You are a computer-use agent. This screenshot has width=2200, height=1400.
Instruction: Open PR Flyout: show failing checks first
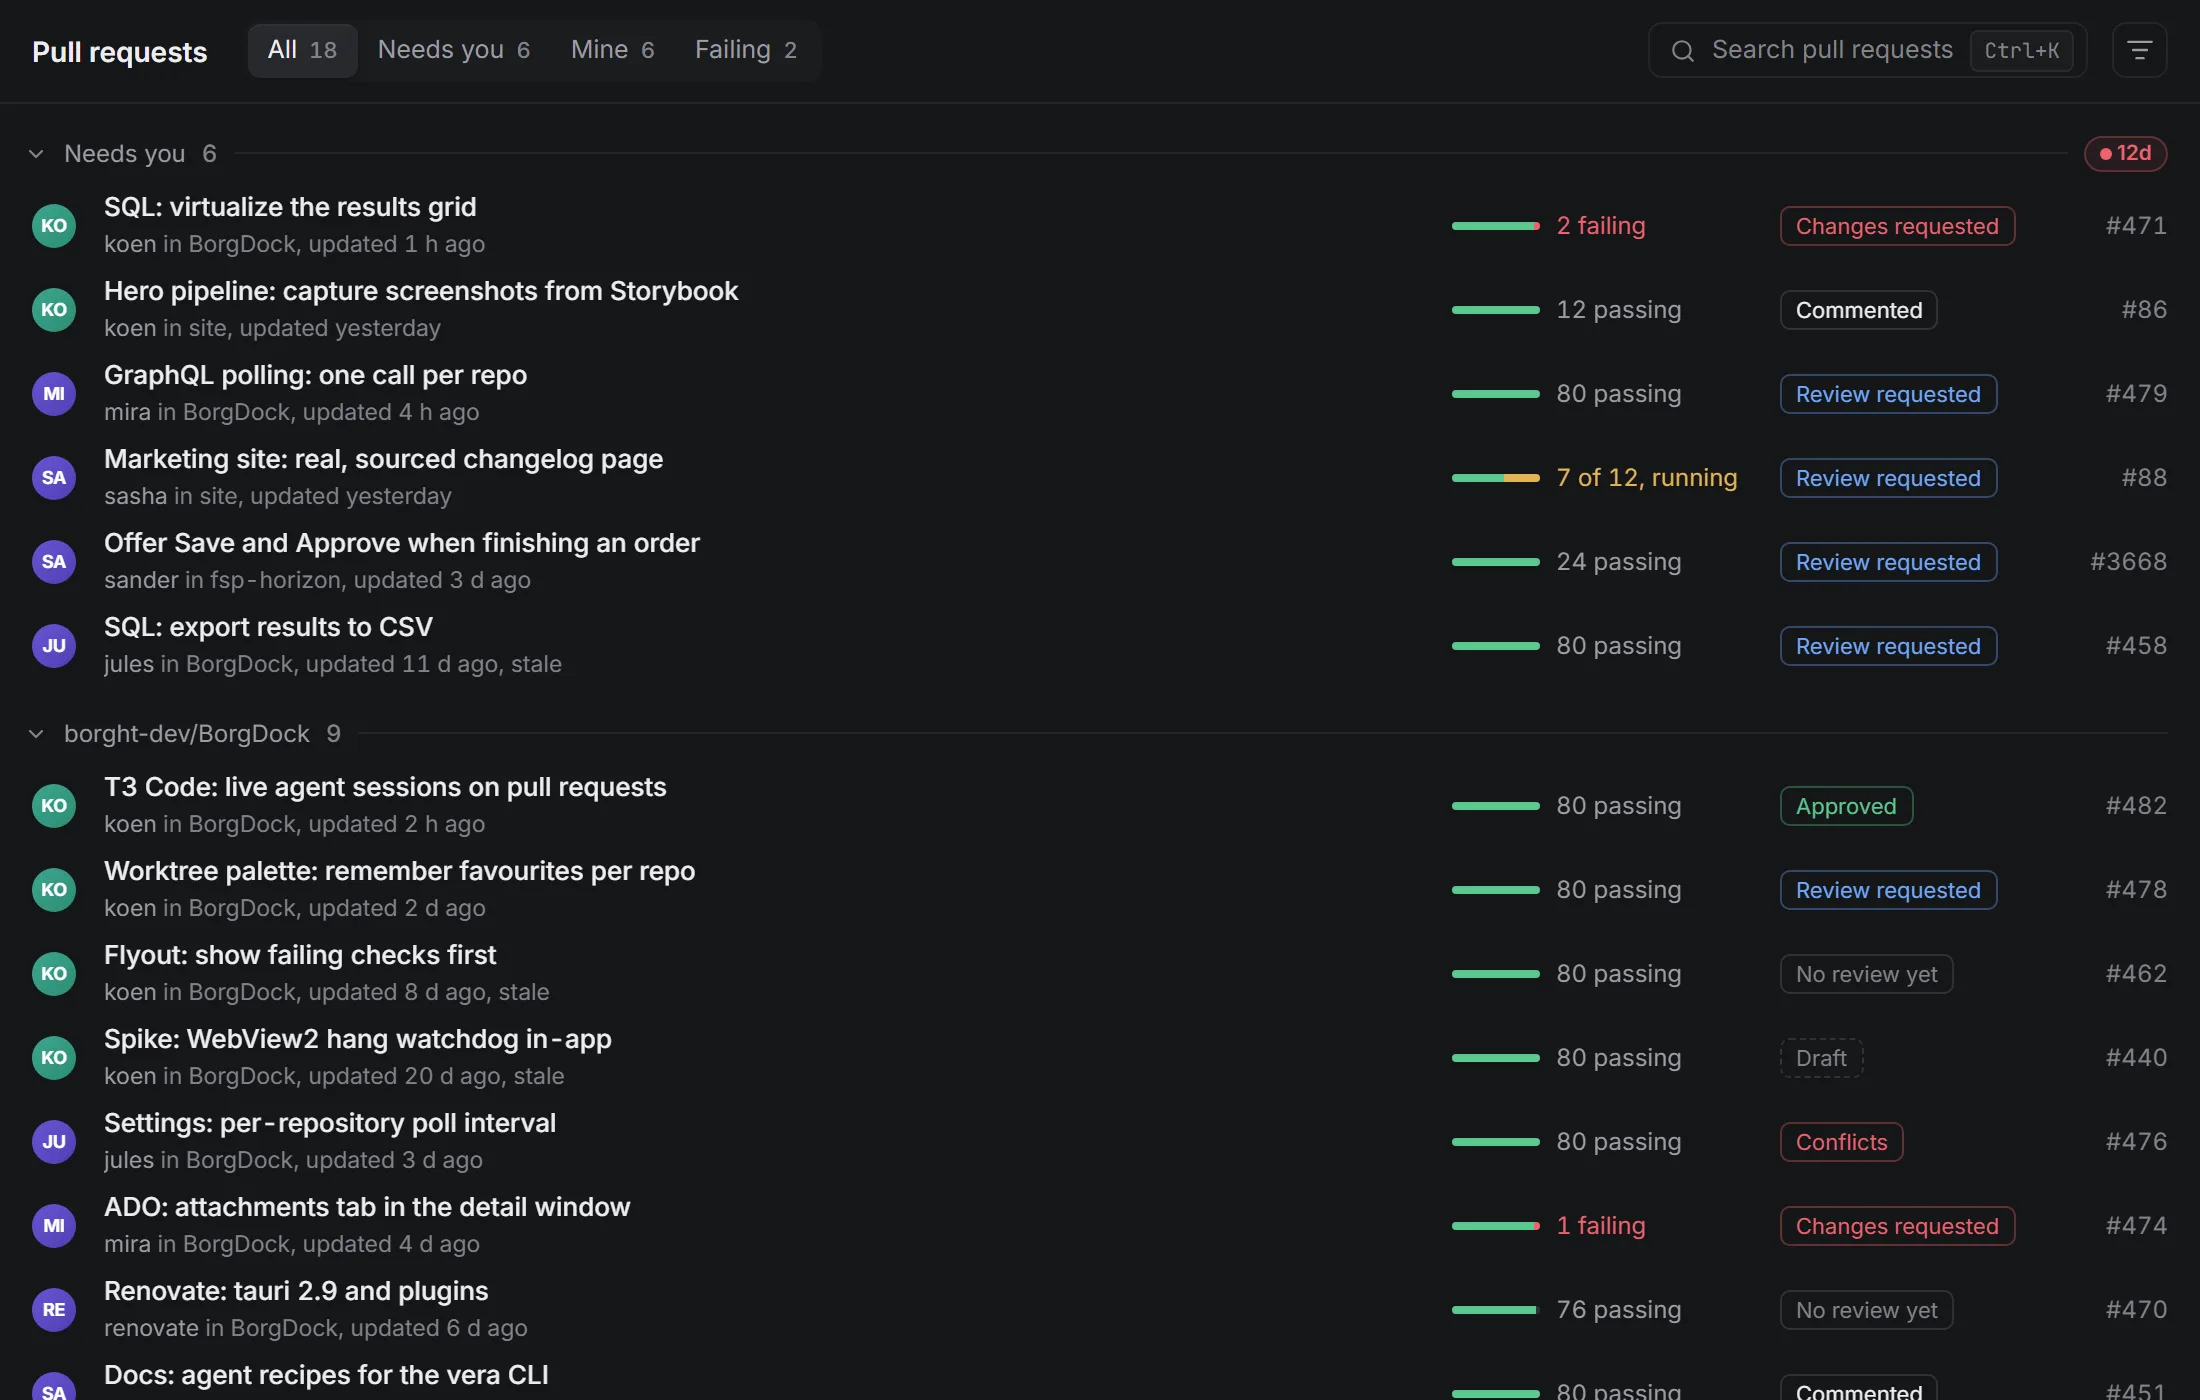point(300,955)
